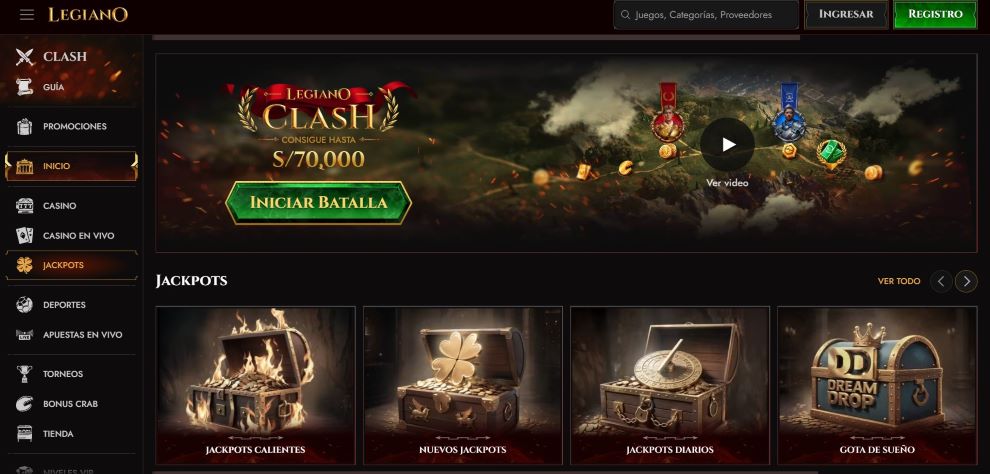Select the Promociones gift icon
The image size is (990, 474).
[25, 126]
